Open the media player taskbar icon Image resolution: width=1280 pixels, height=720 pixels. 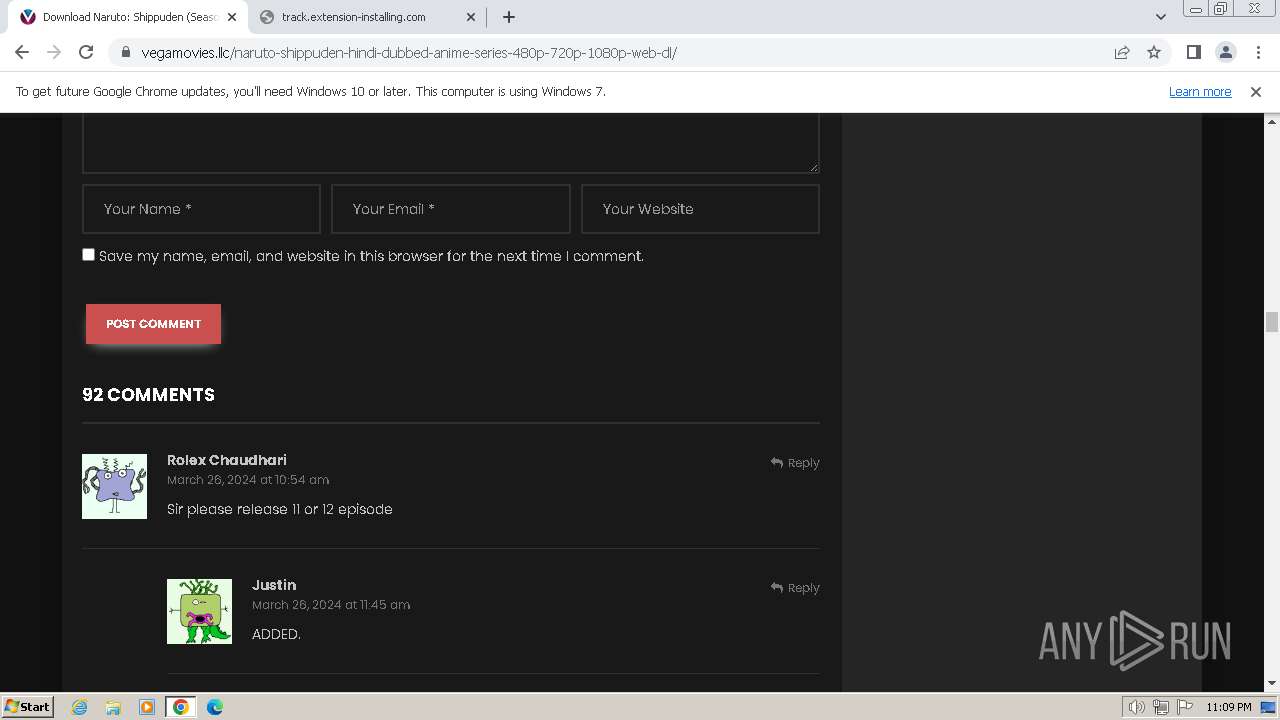[x=147, y=707]
